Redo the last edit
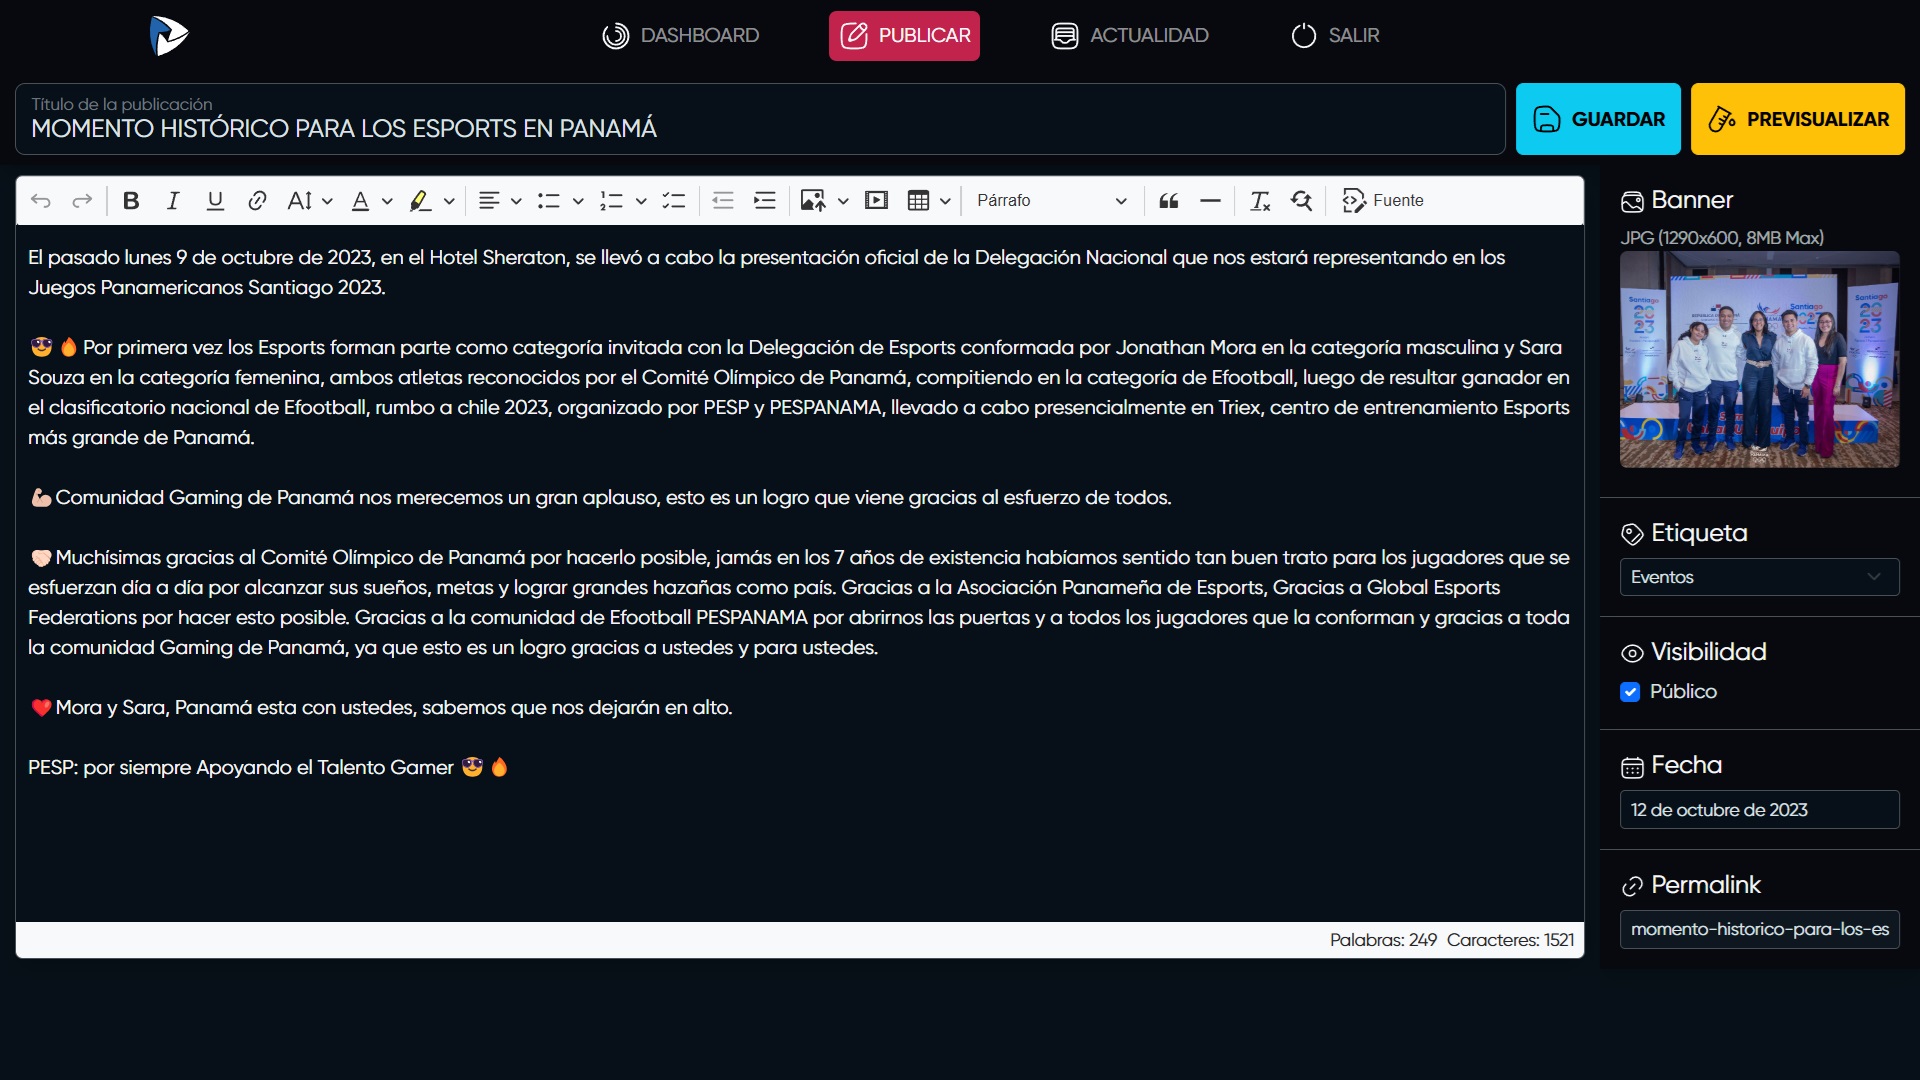1920x1080 pixels. (x=82, y=201)
